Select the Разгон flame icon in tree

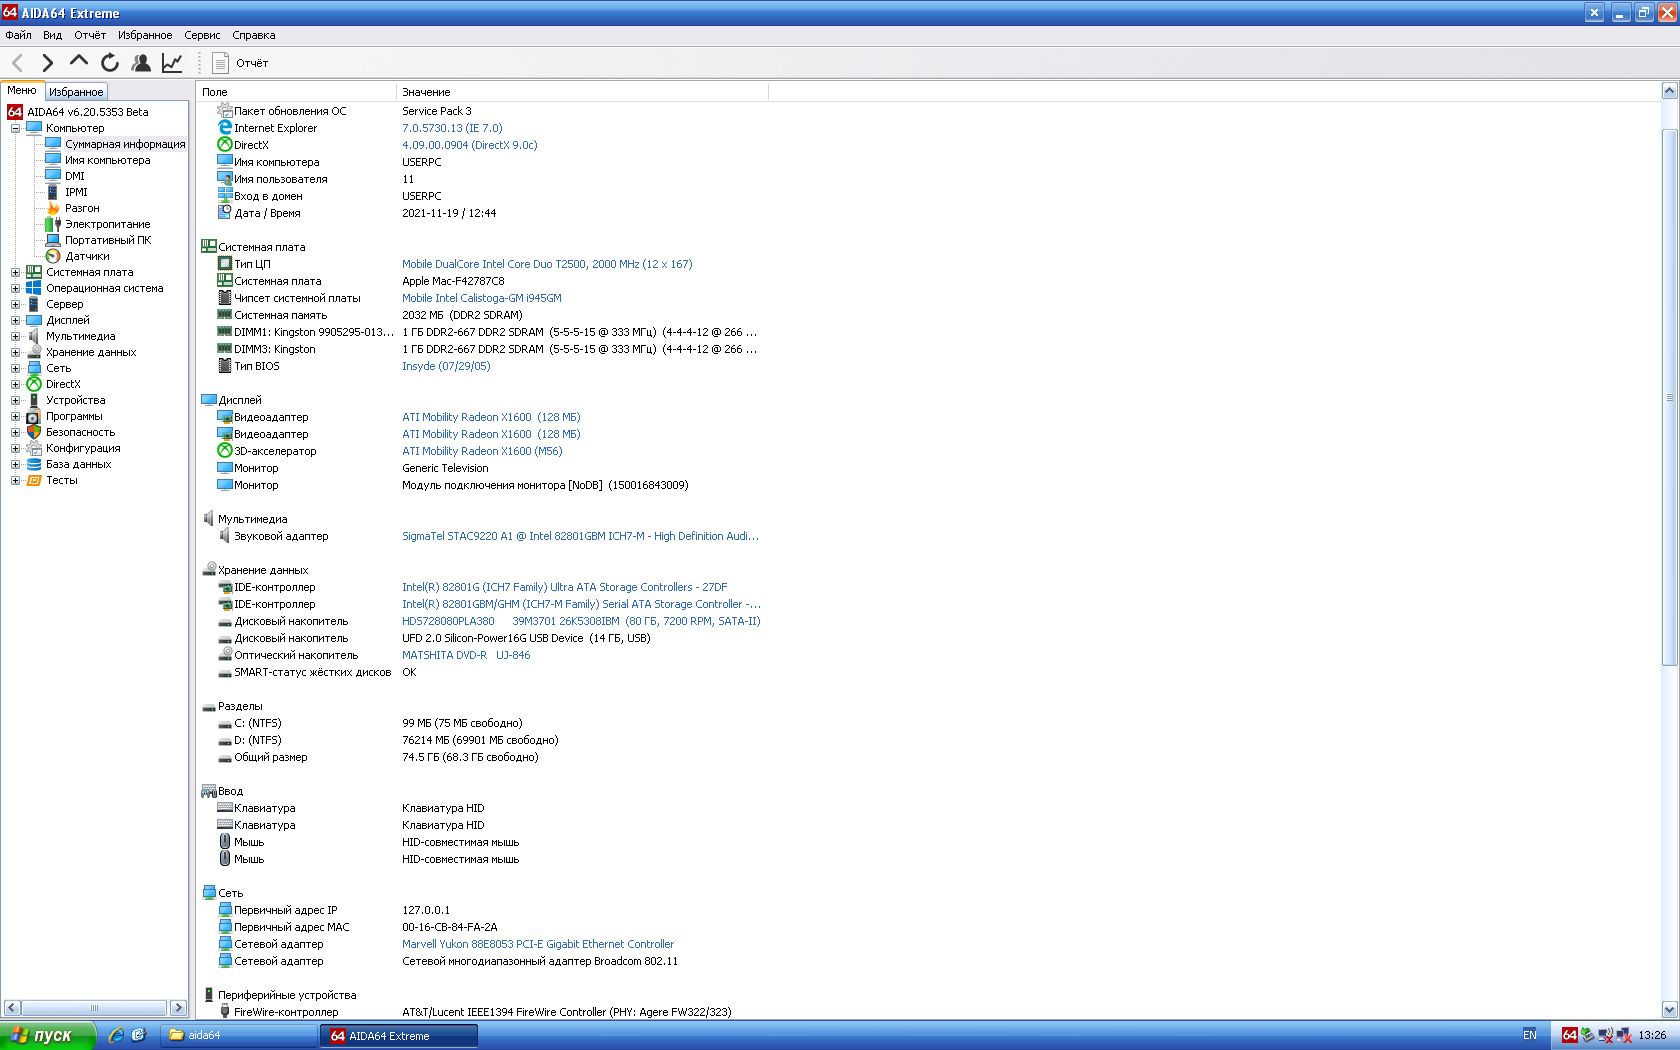point(53,208)
